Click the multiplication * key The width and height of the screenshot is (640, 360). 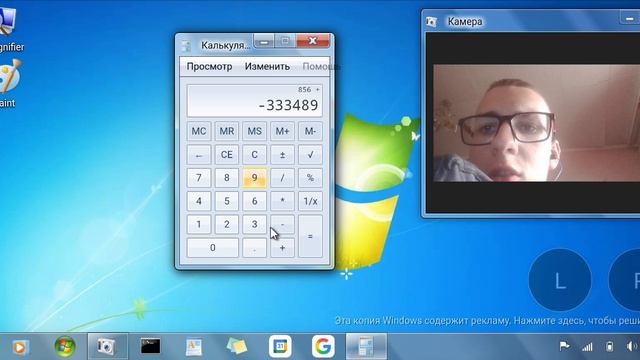coord(282,201)
